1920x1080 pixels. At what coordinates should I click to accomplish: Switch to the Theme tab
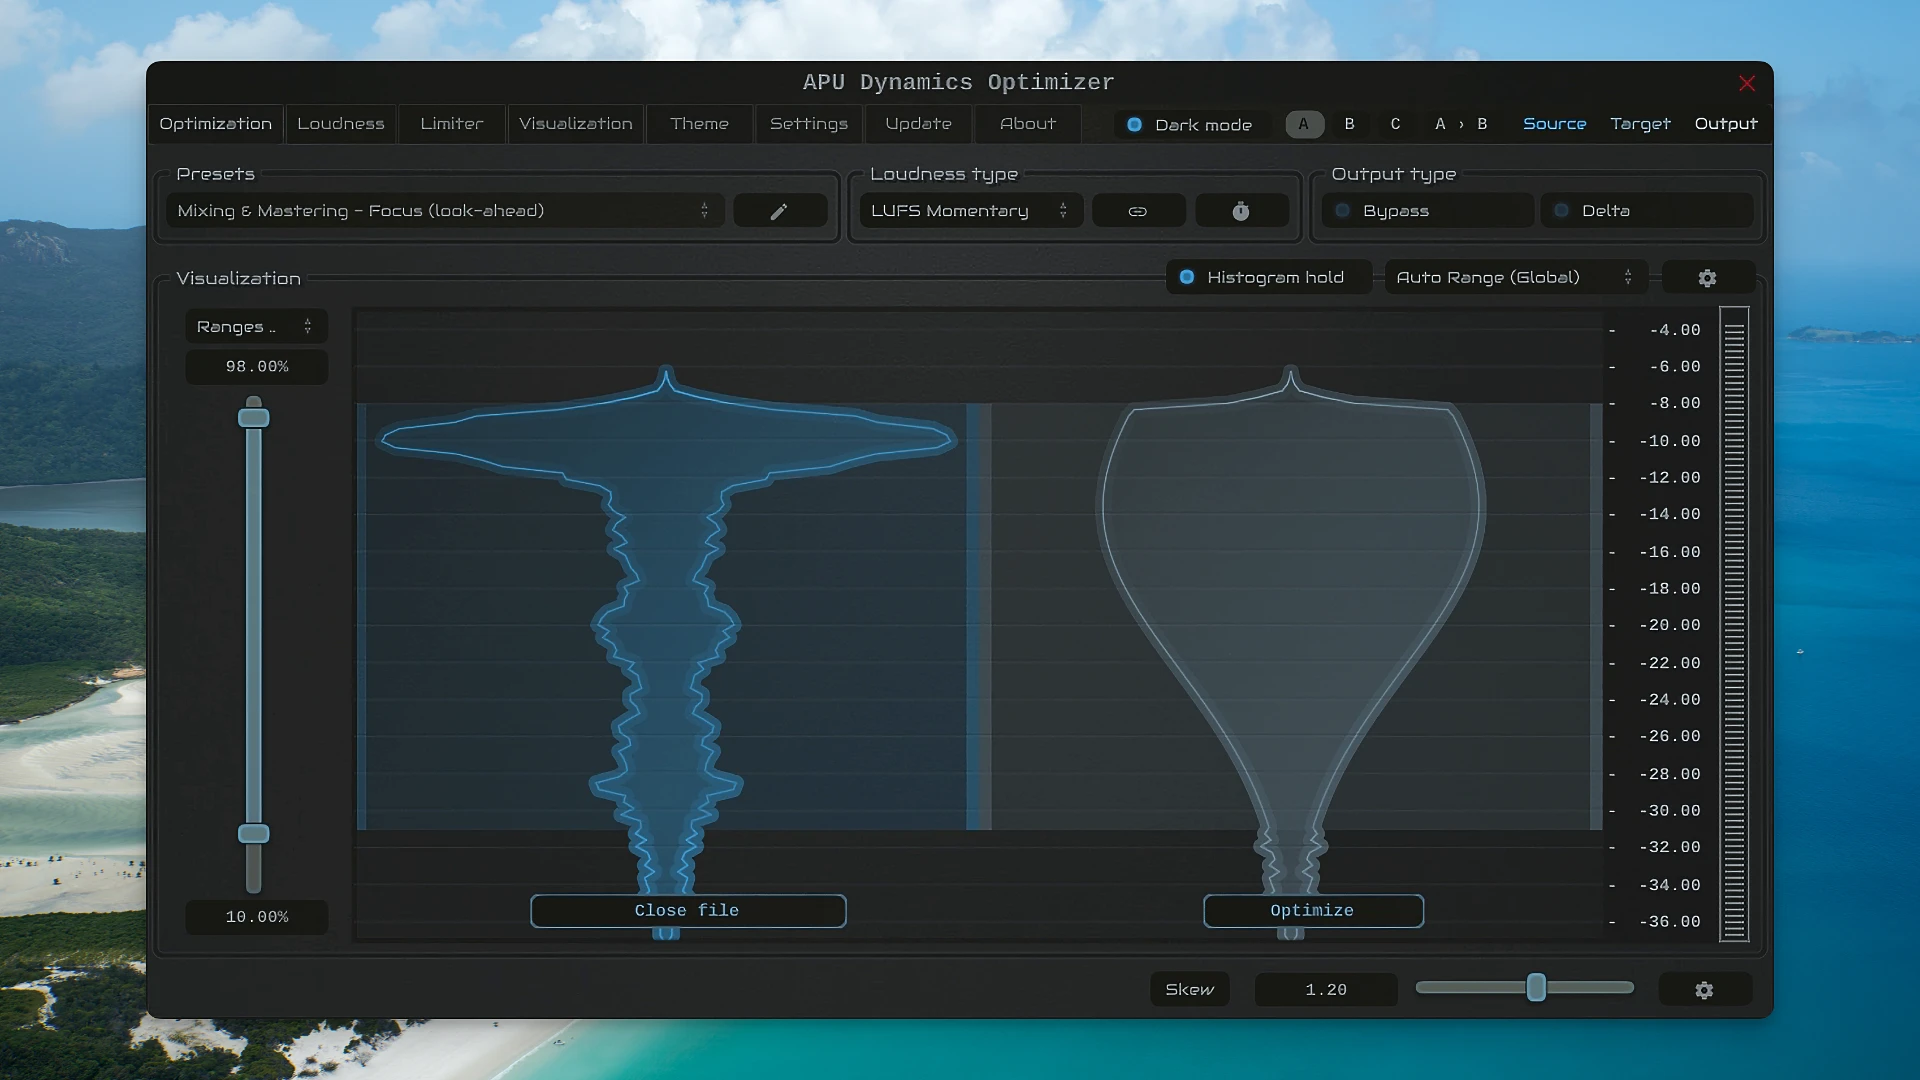[700, 124]
